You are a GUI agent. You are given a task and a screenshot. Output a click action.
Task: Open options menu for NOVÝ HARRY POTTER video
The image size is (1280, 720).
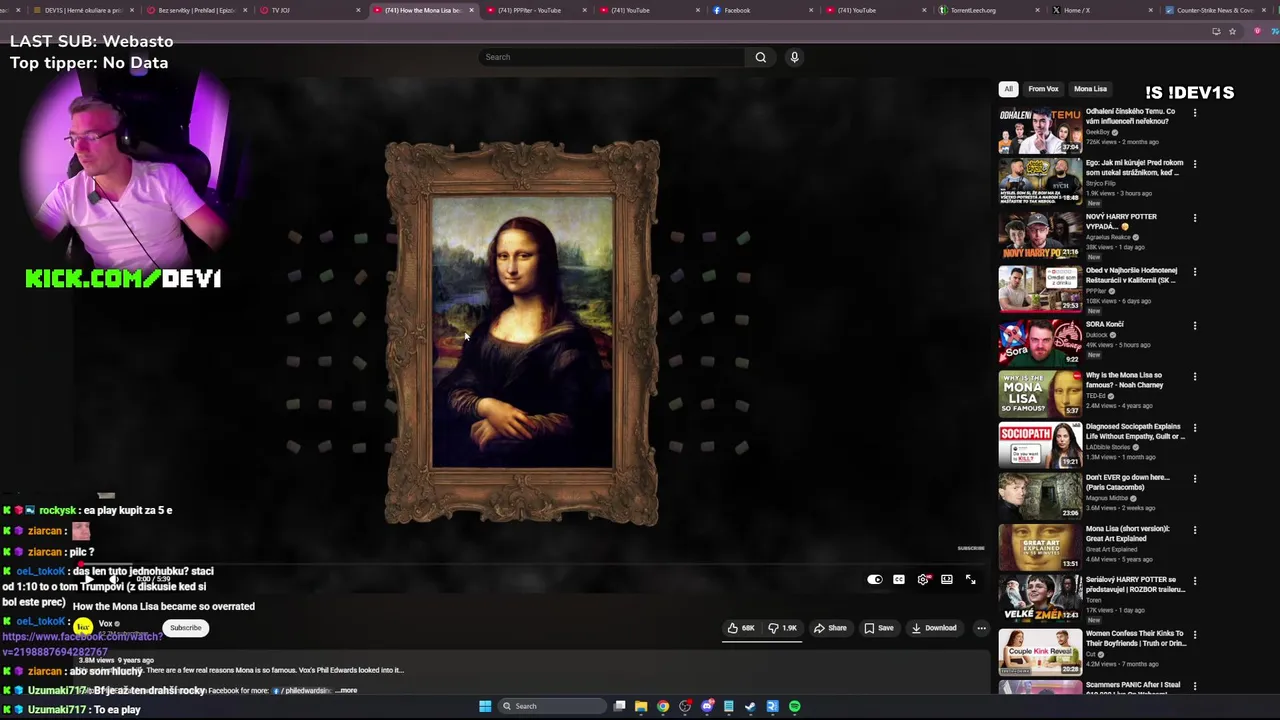point(1195,218)
